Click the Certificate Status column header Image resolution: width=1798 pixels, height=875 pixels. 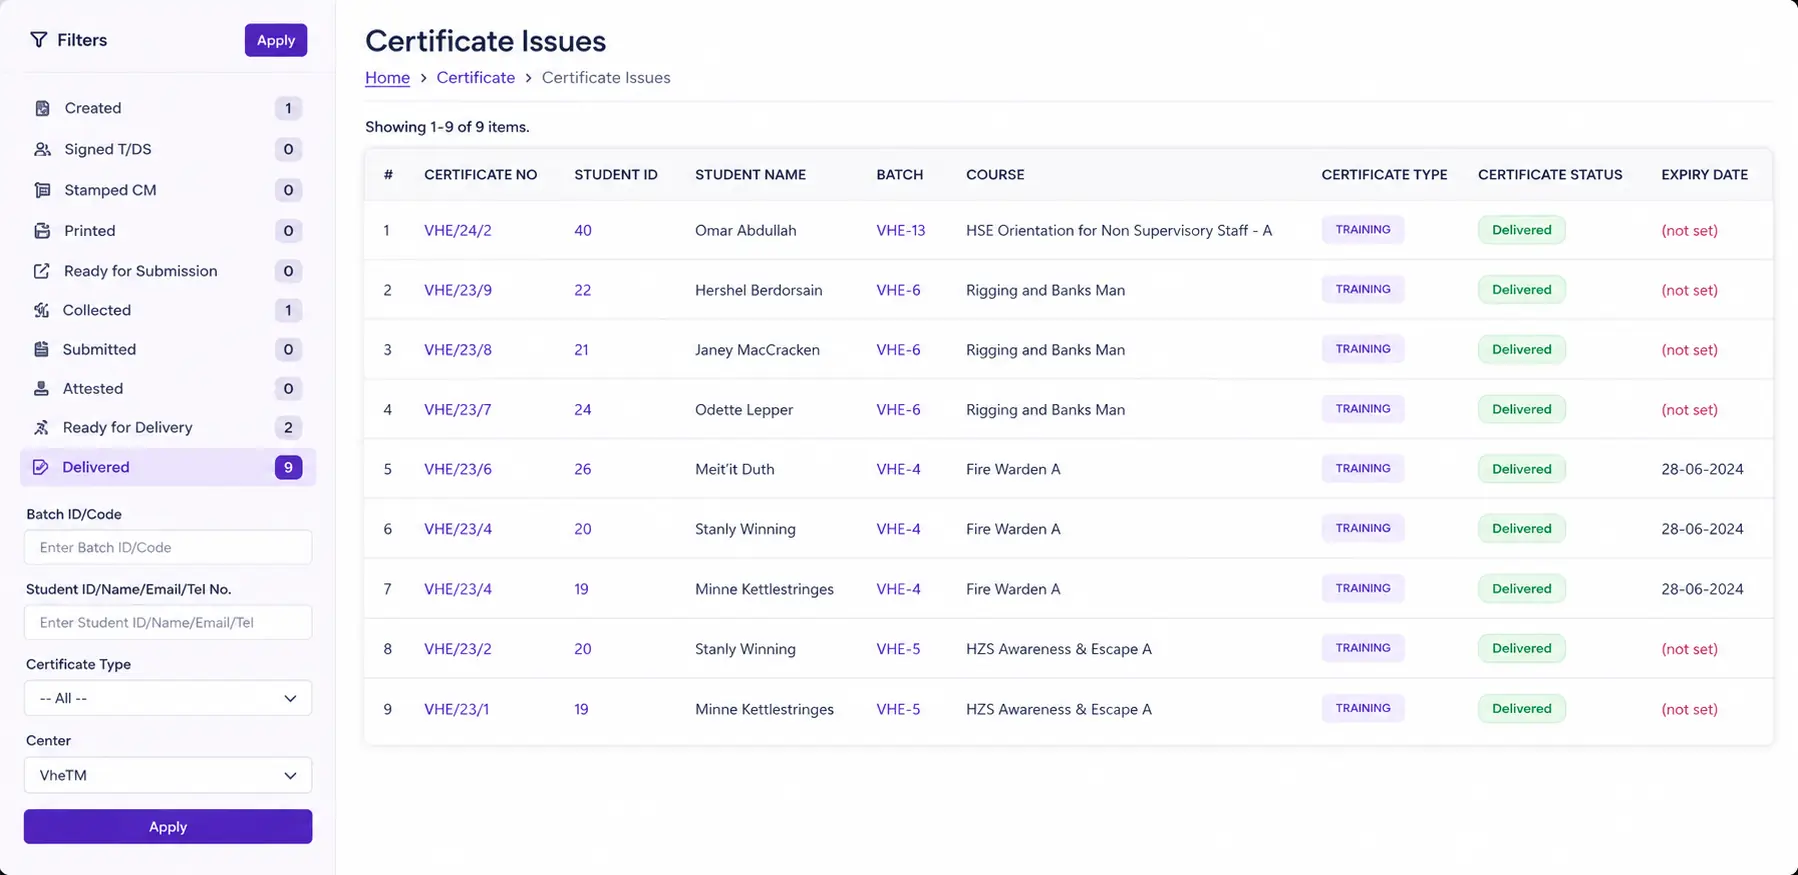pyautogui.click(x=1550, y=174)
